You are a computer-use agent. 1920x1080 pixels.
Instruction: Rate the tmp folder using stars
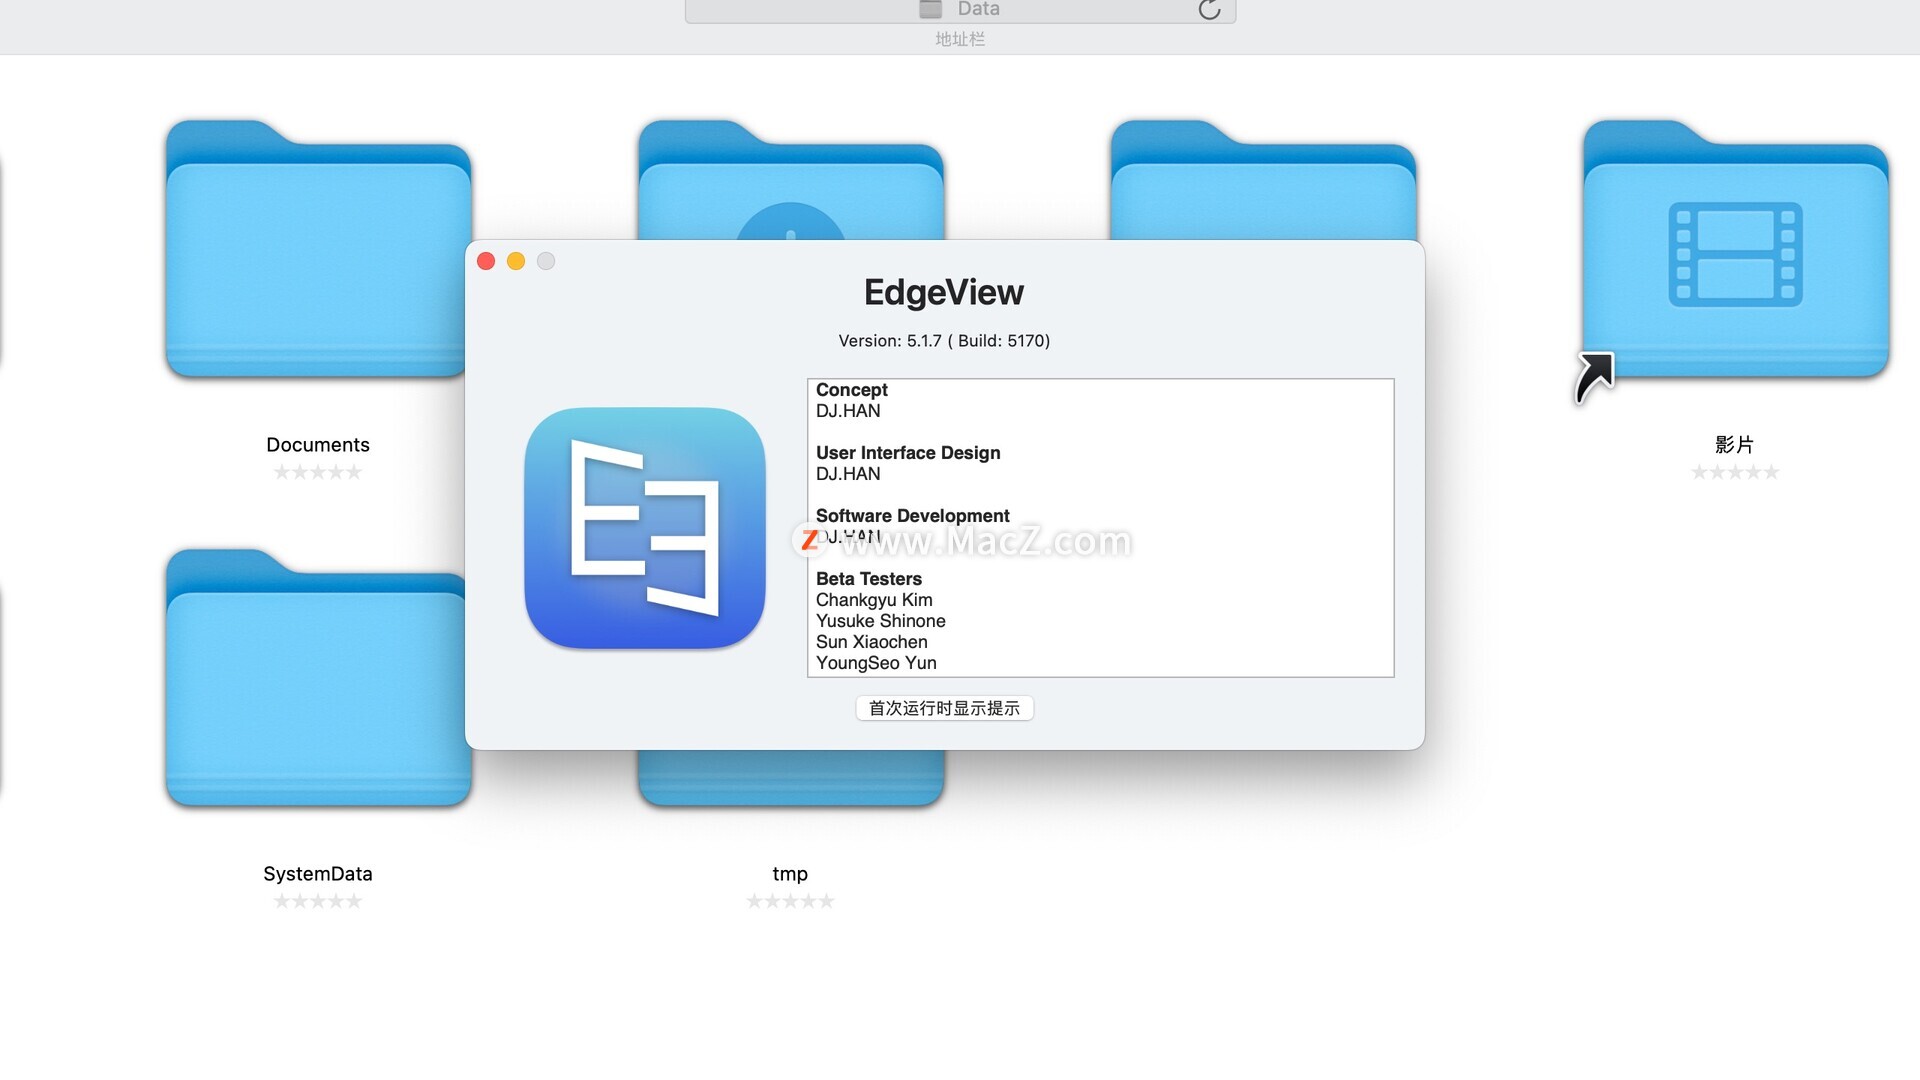pyautogui.click(x=790, y=901)
